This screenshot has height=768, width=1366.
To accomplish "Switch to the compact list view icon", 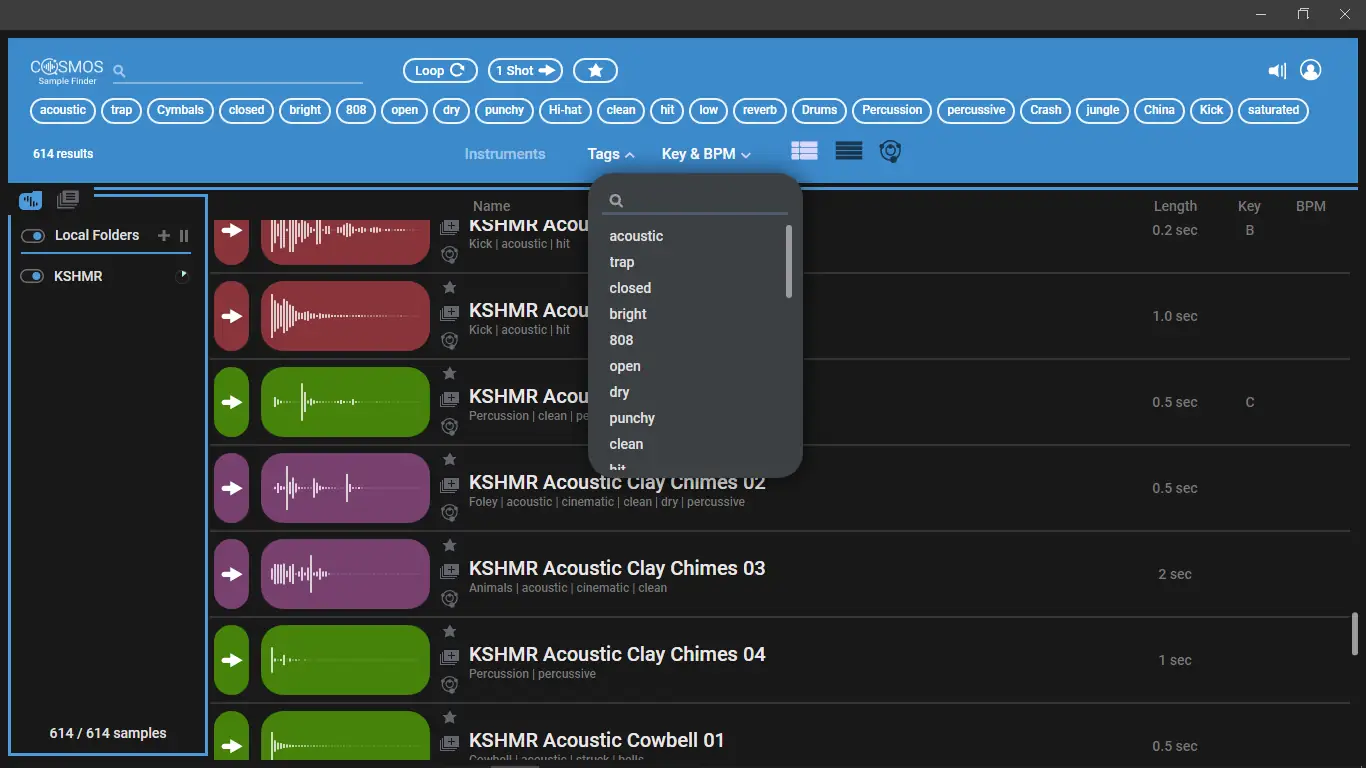I will (x=849, y=151).
